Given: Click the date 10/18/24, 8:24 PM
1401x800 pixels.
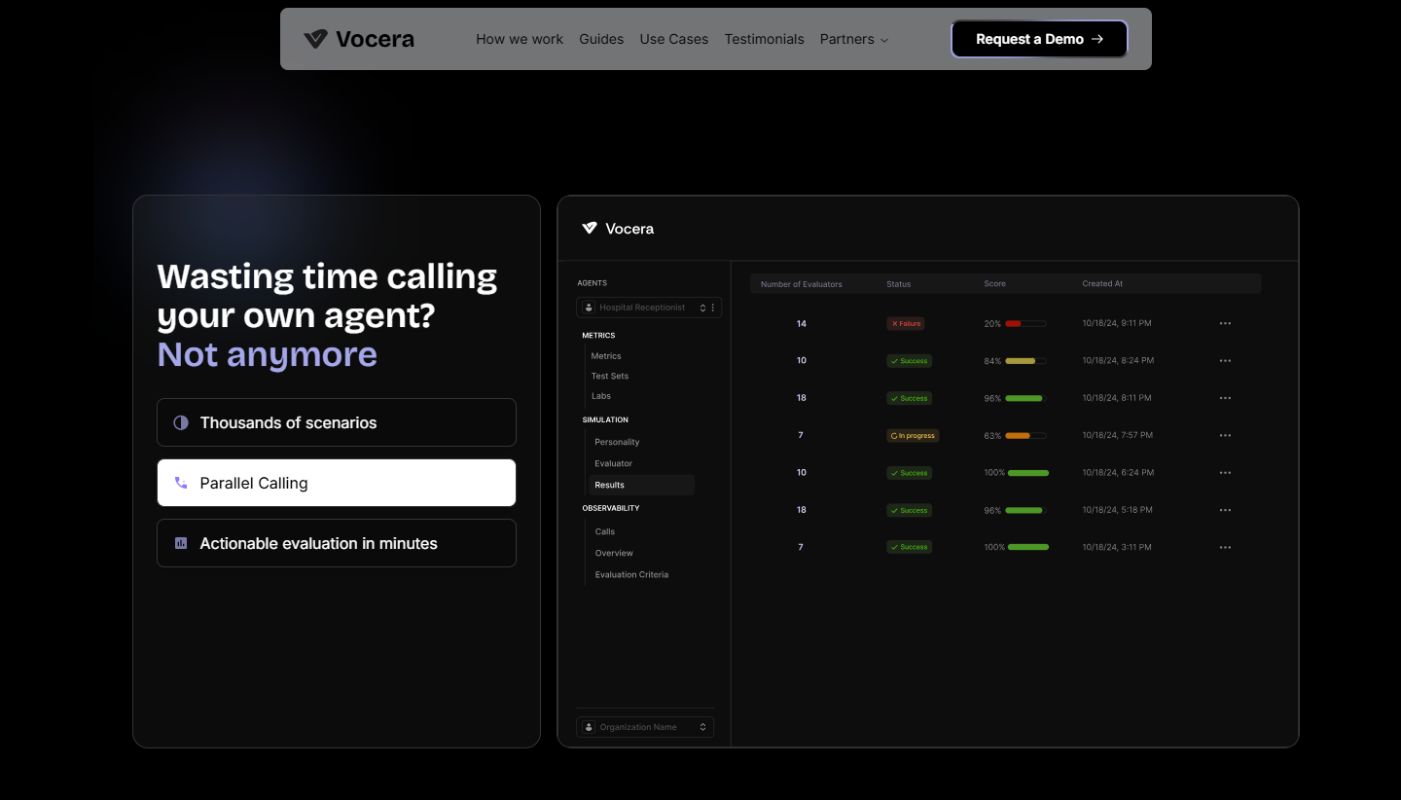Looking at the screenshot, I should (x=1118, y=361).
